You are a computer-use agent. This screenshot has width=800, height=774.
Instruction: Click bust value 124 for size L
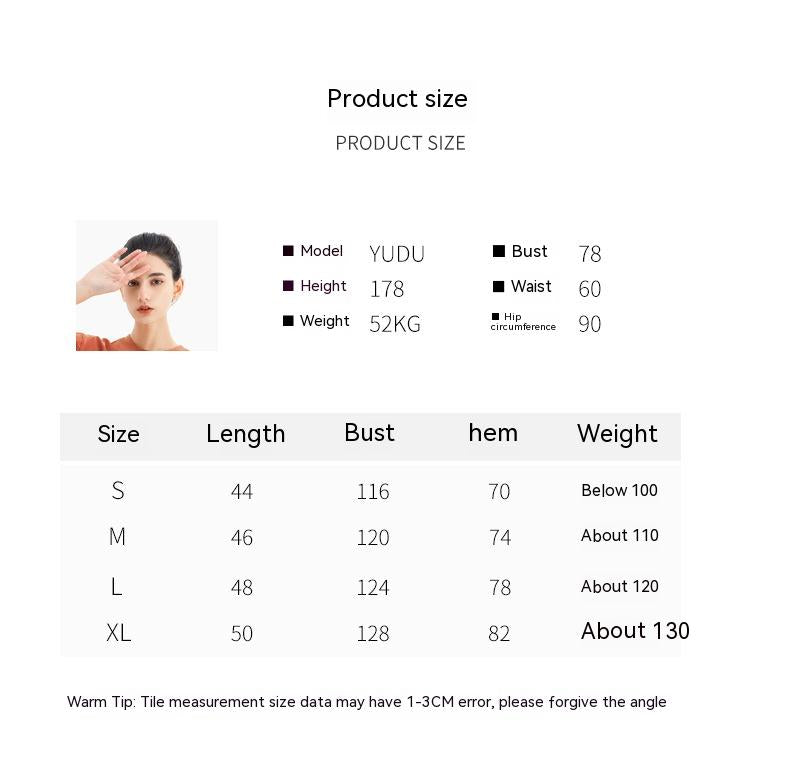pos(373,588)
